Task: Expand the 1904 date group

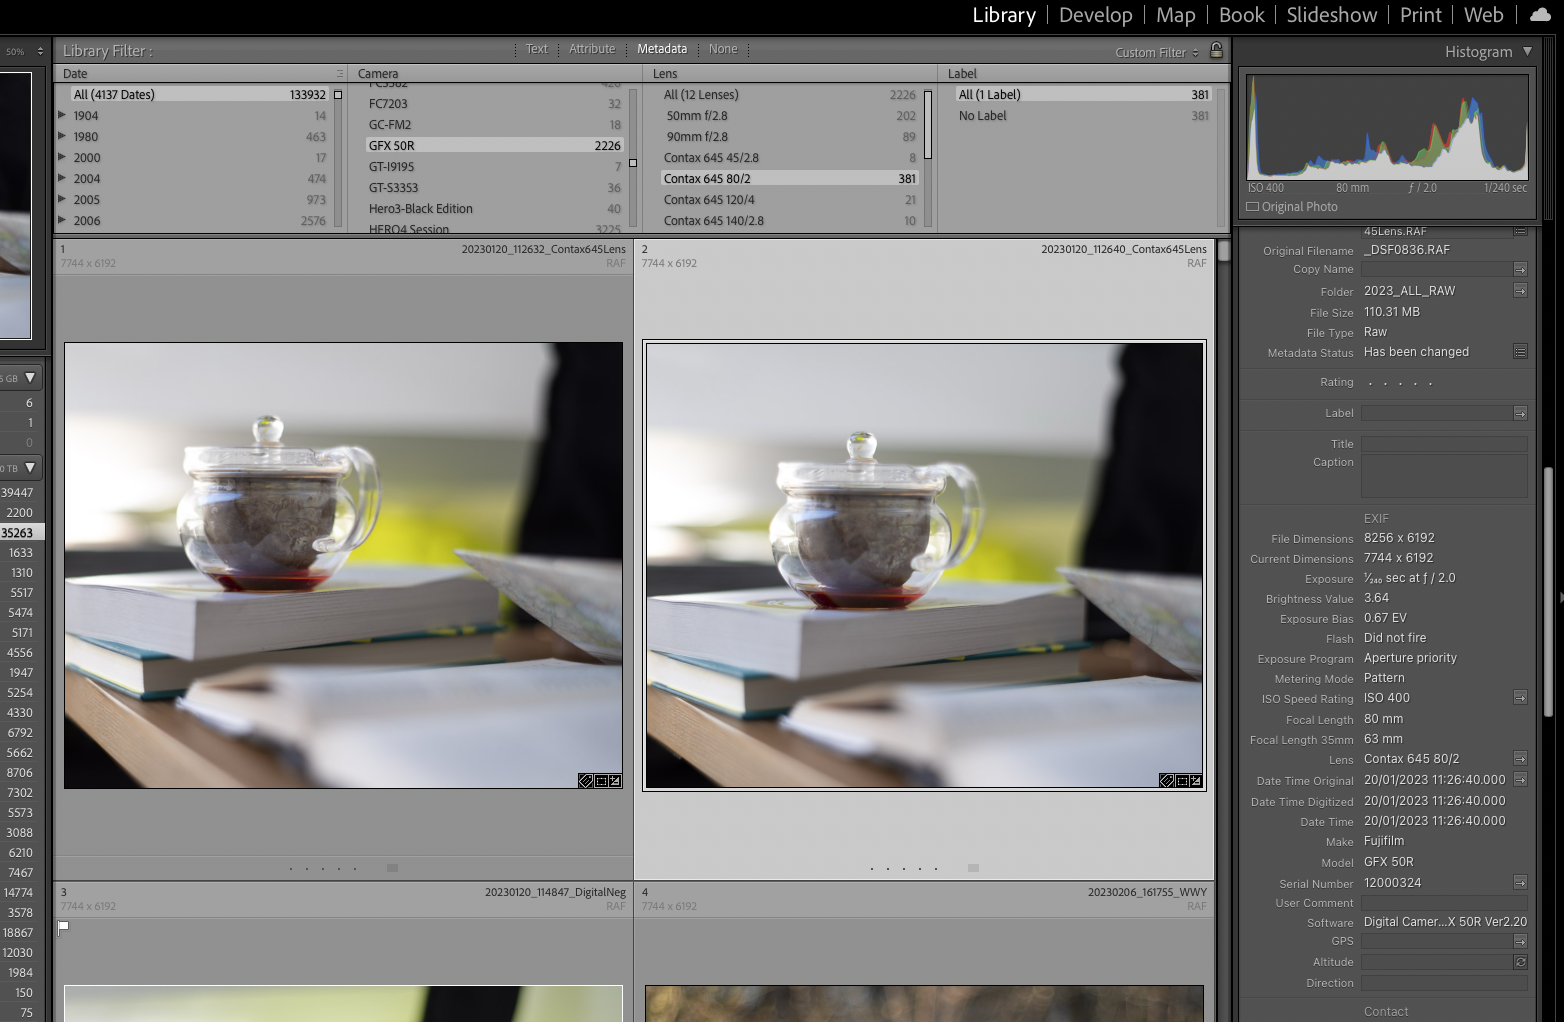Action: pos(62,115)
